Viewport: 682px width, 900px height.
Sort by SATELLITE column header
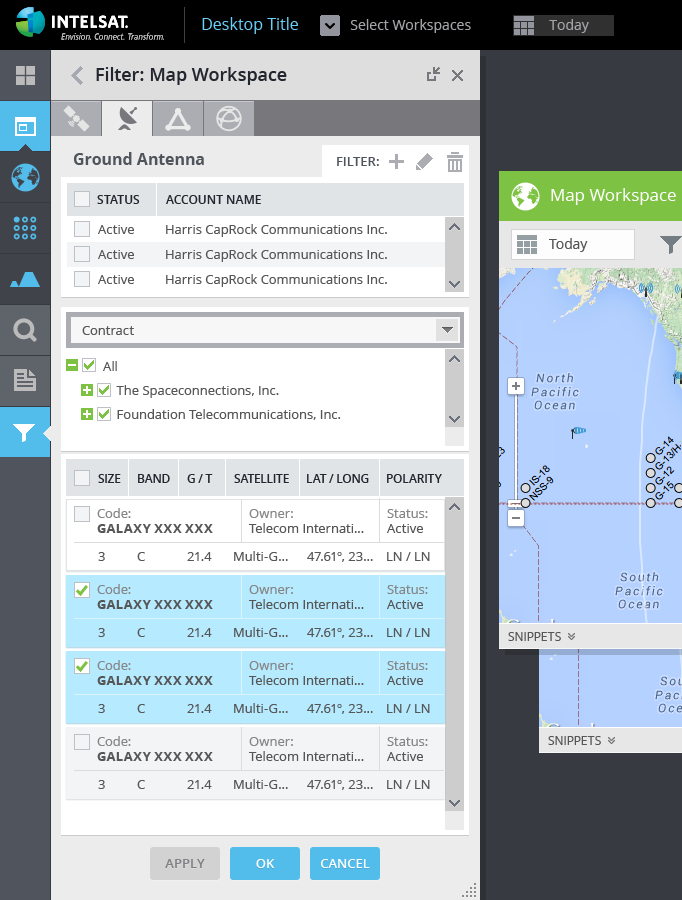262,478
